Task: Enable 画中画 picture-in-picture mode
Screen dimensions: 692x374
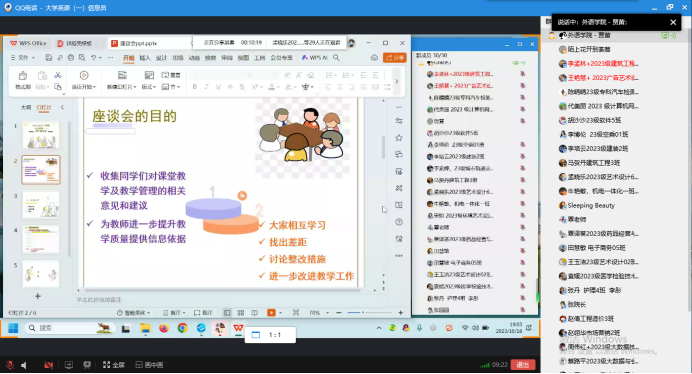Action: (x=149, y=365)
